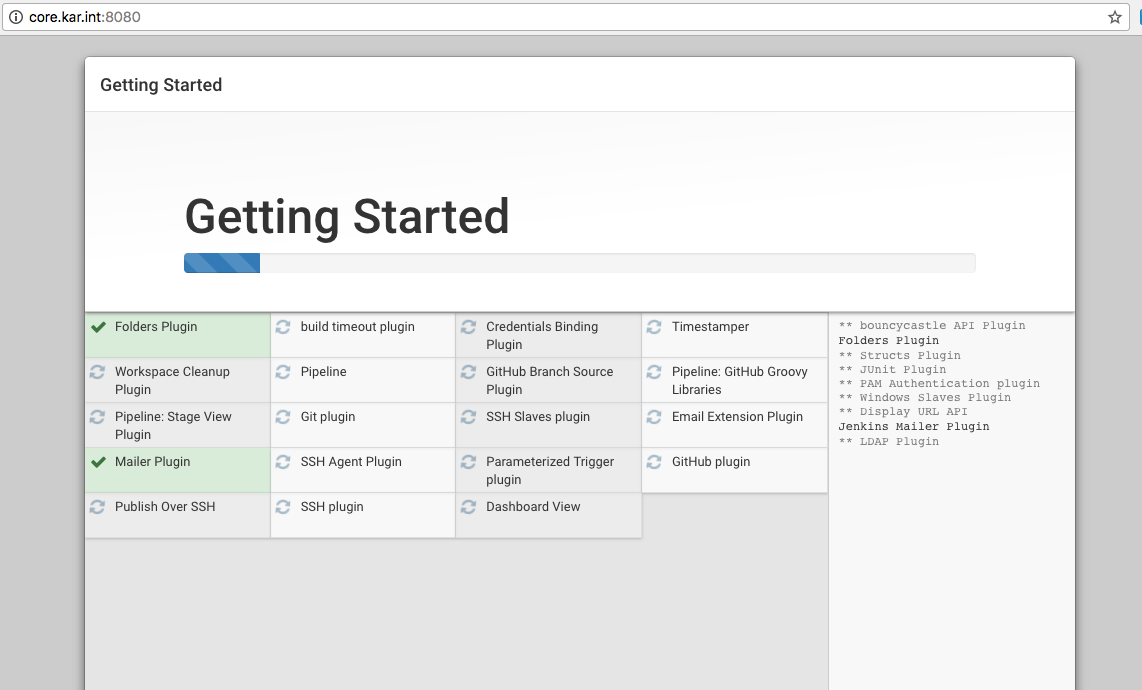Select the Timestamper label

[710, 327]
